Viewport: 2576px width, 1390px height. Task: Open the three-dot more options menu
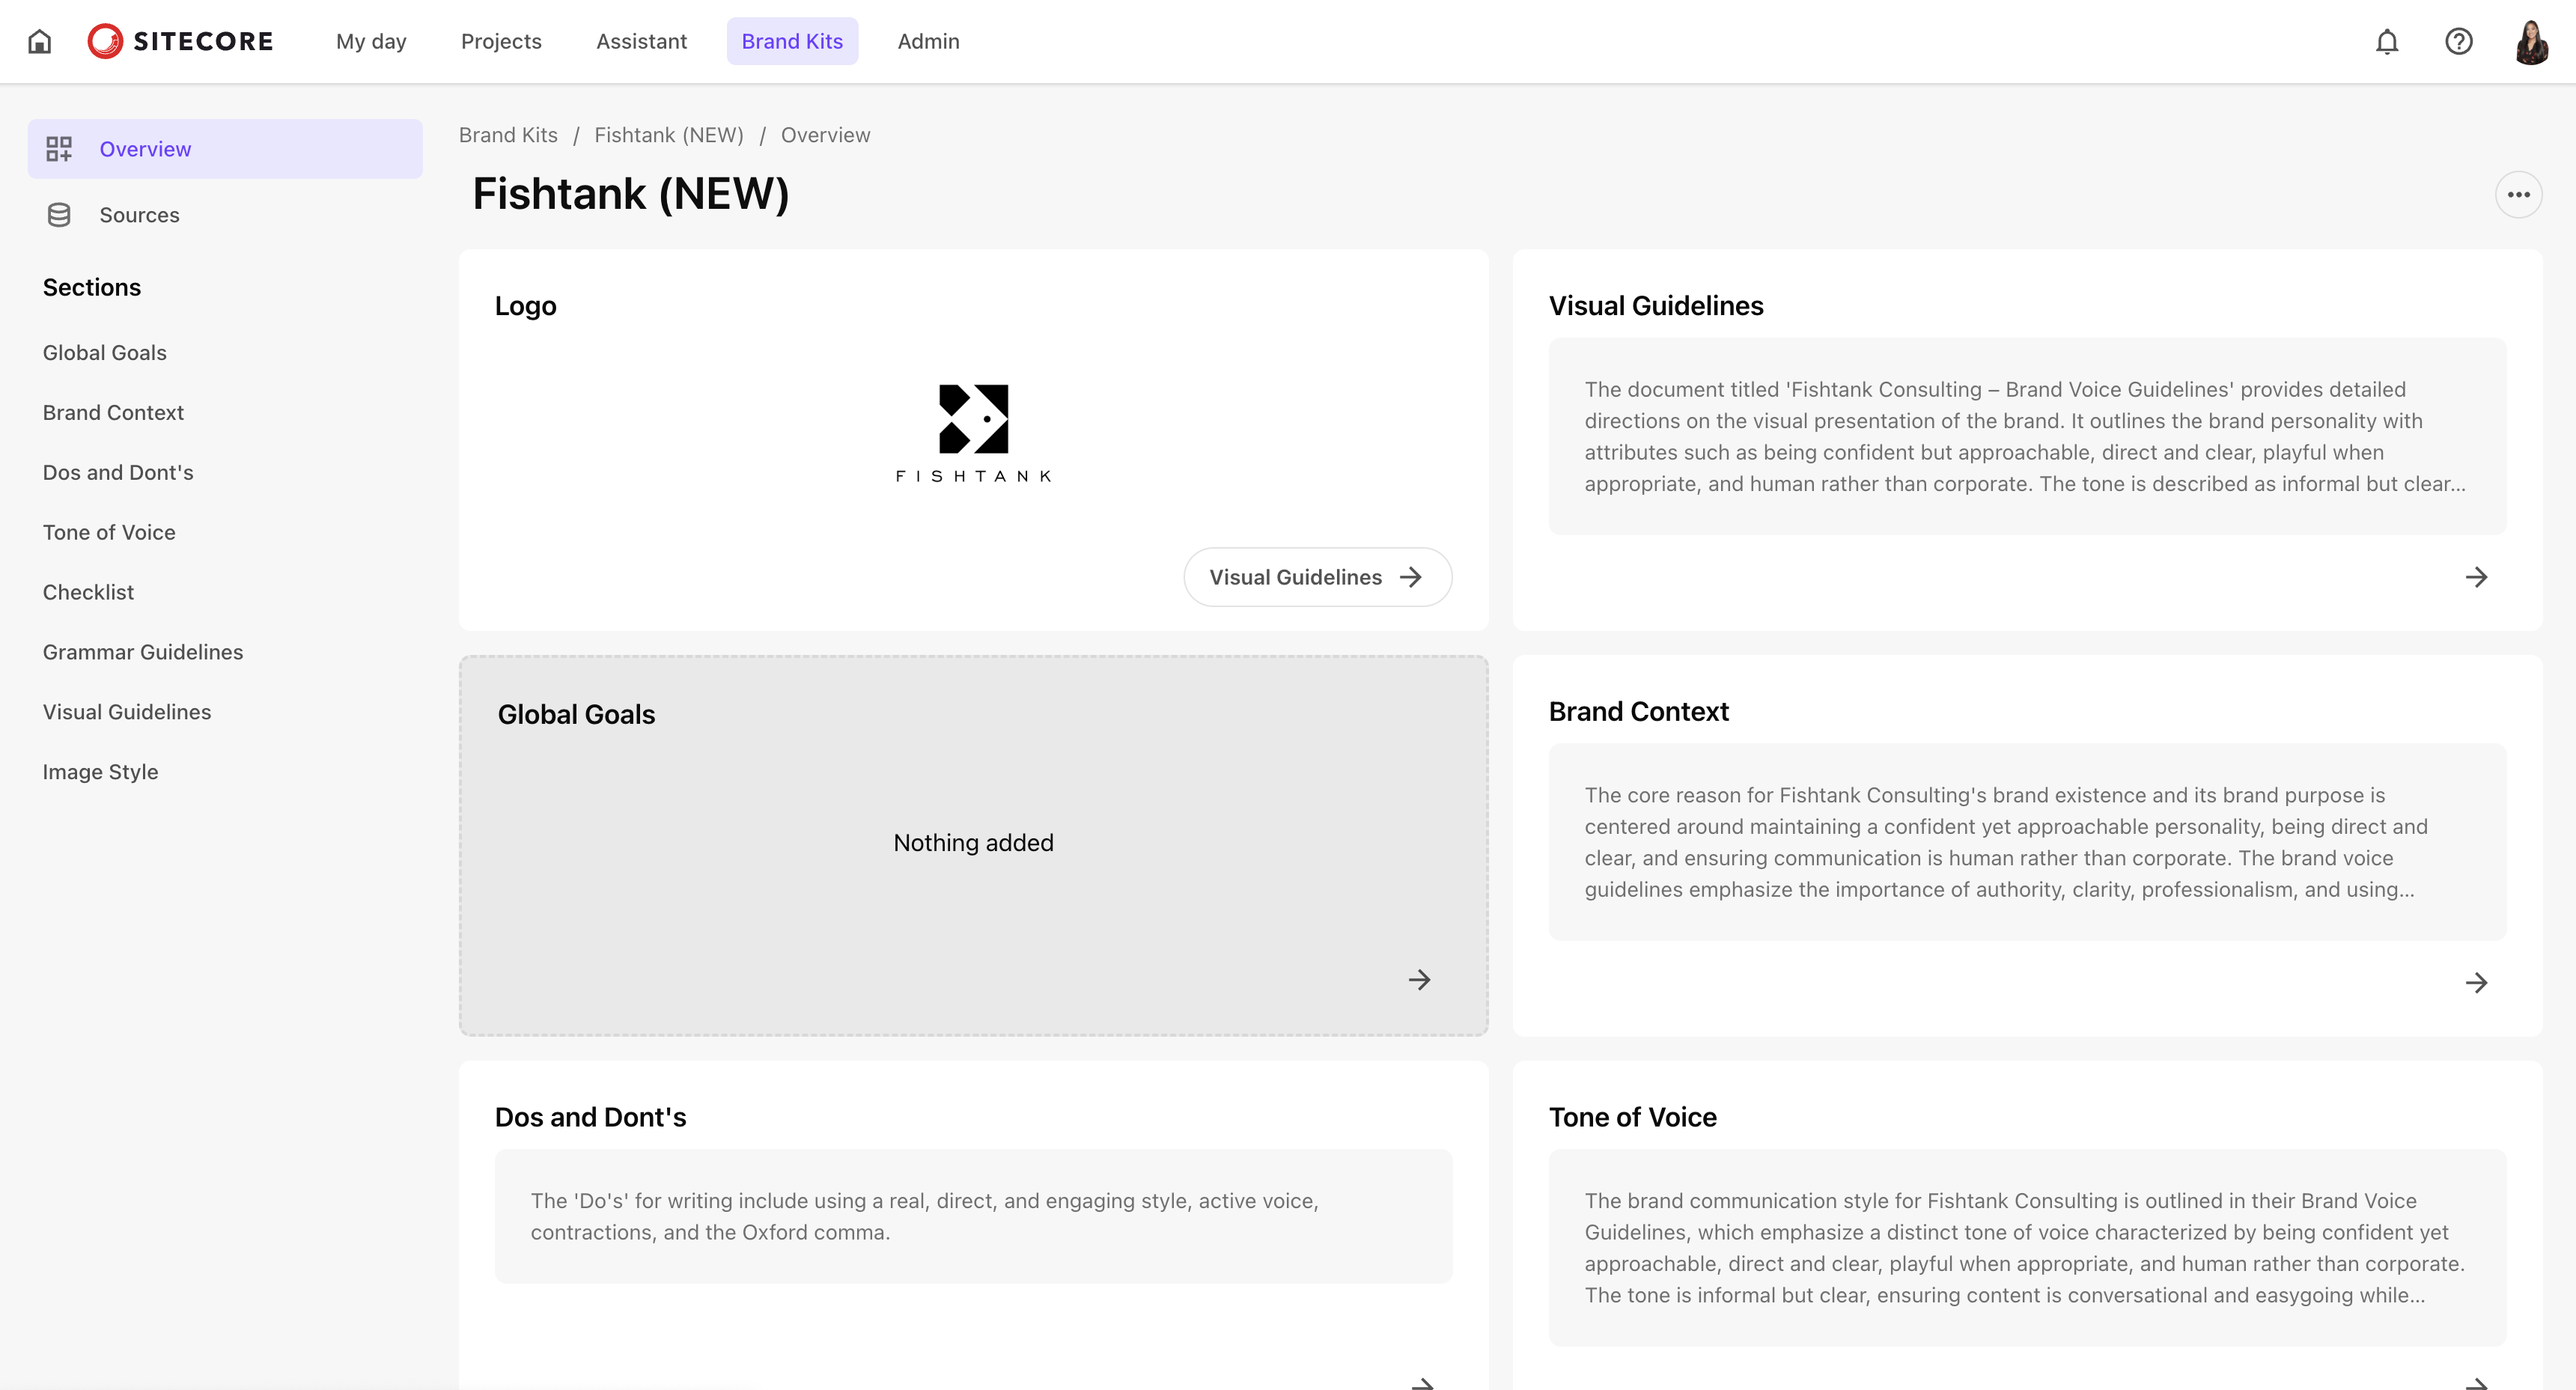coord(2518,194)
